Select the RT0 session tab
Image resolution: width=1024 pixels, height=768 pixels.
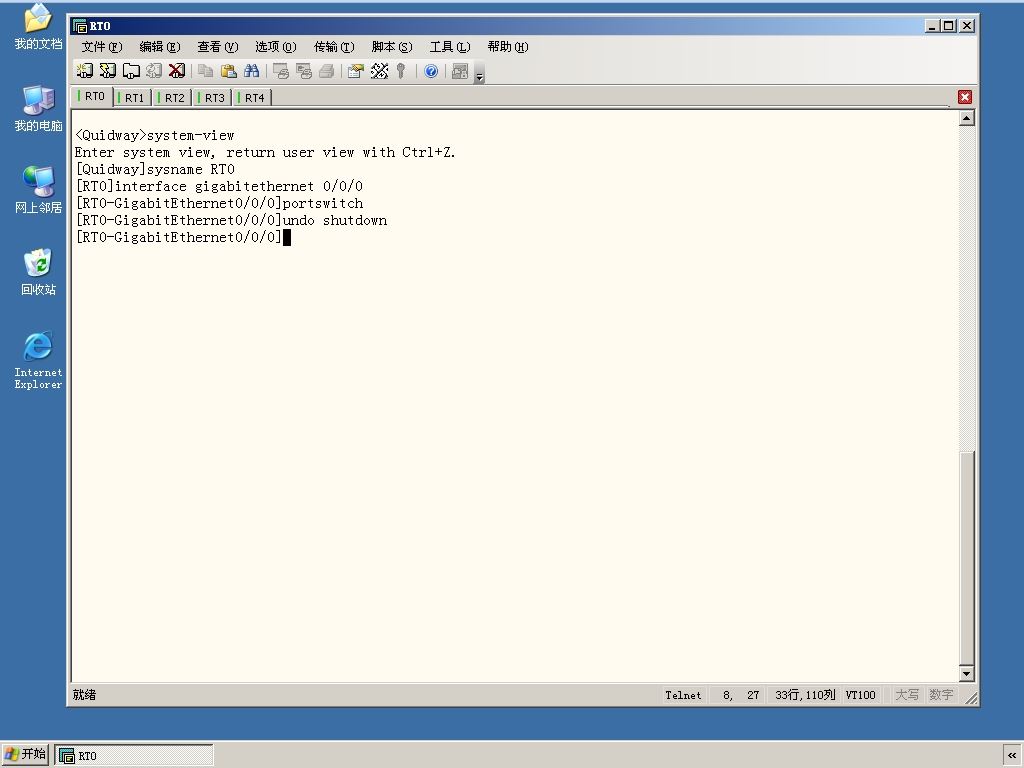tap(92, 96)
